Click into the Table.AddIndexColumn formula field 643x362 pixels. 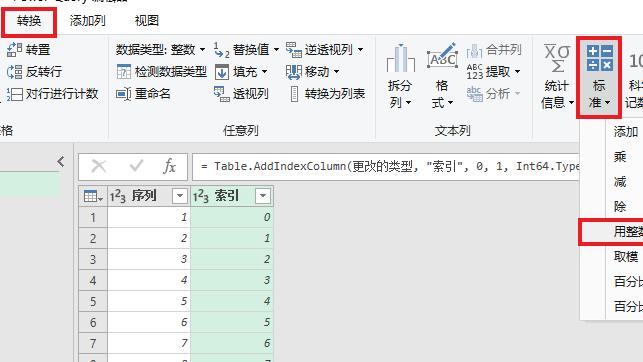point(386,166)
